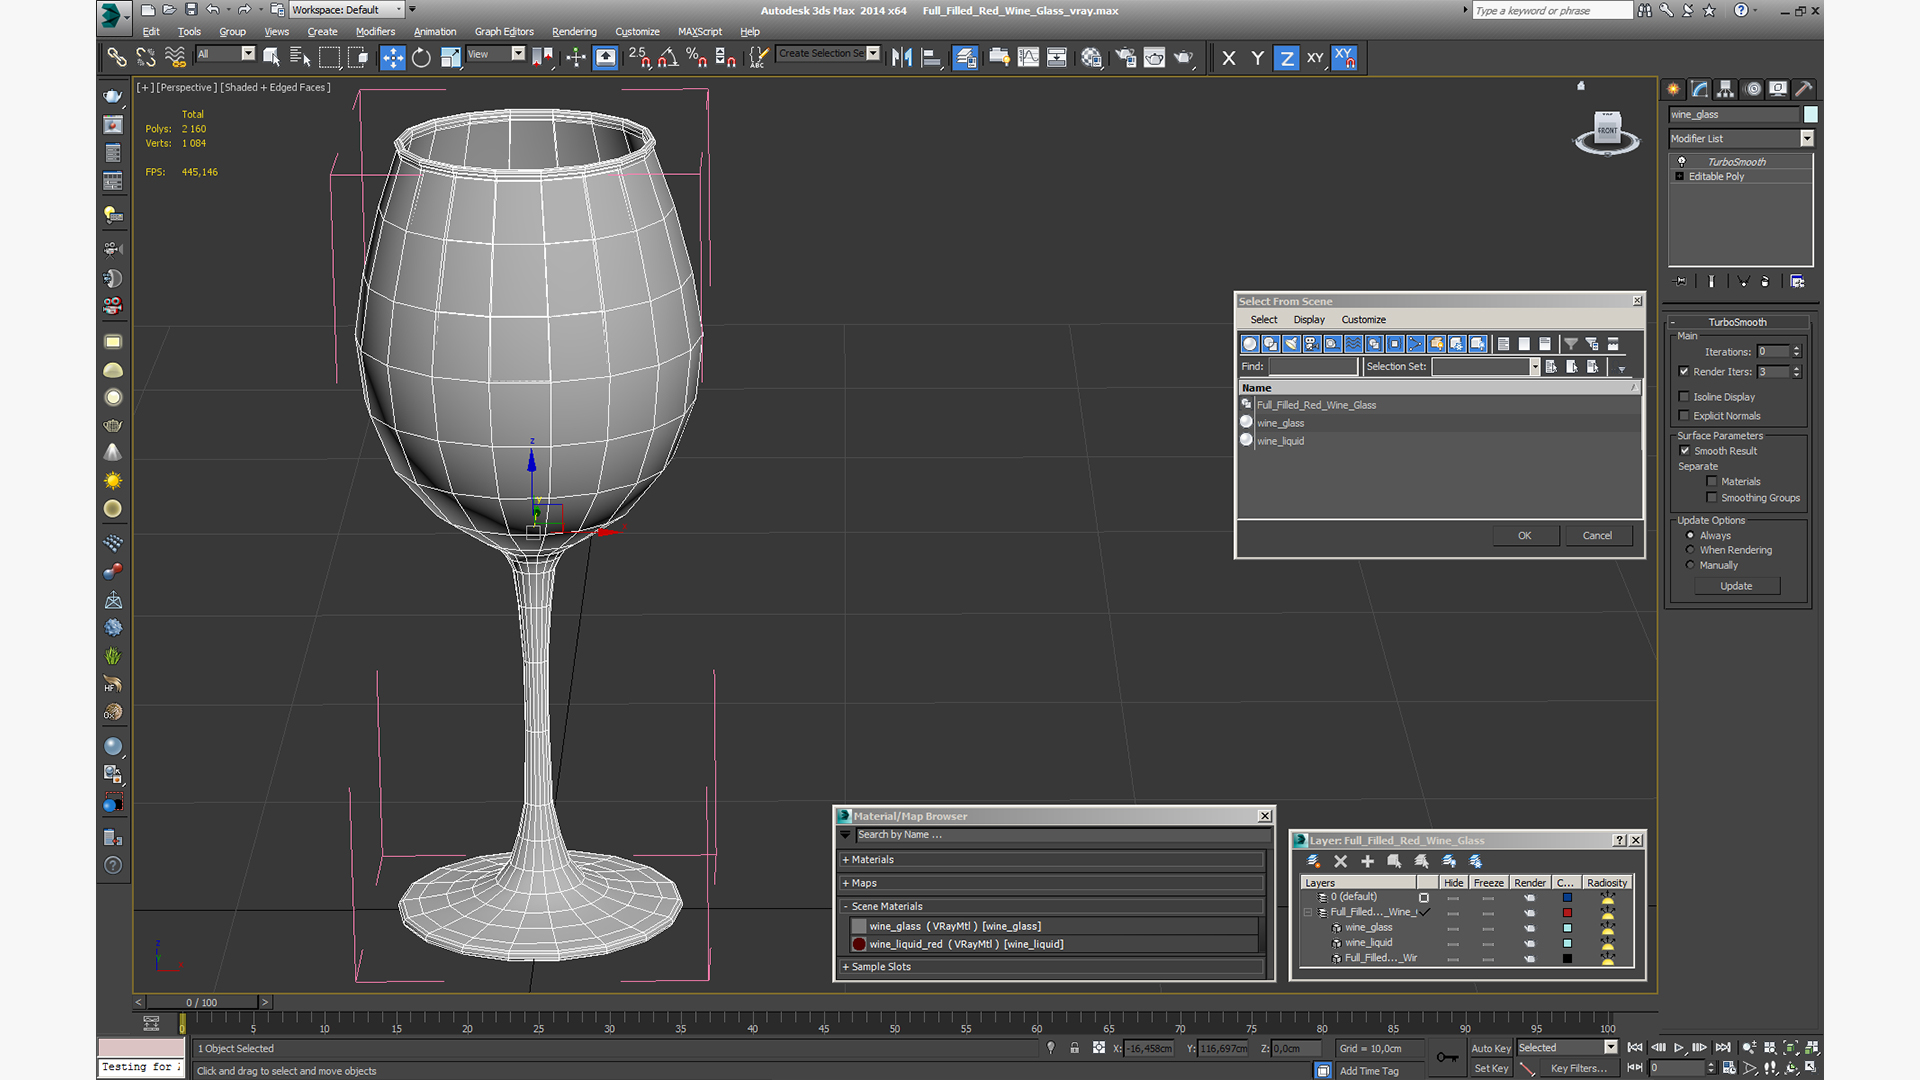
Task: Click the Mirror tool icon
Action: 902,58
